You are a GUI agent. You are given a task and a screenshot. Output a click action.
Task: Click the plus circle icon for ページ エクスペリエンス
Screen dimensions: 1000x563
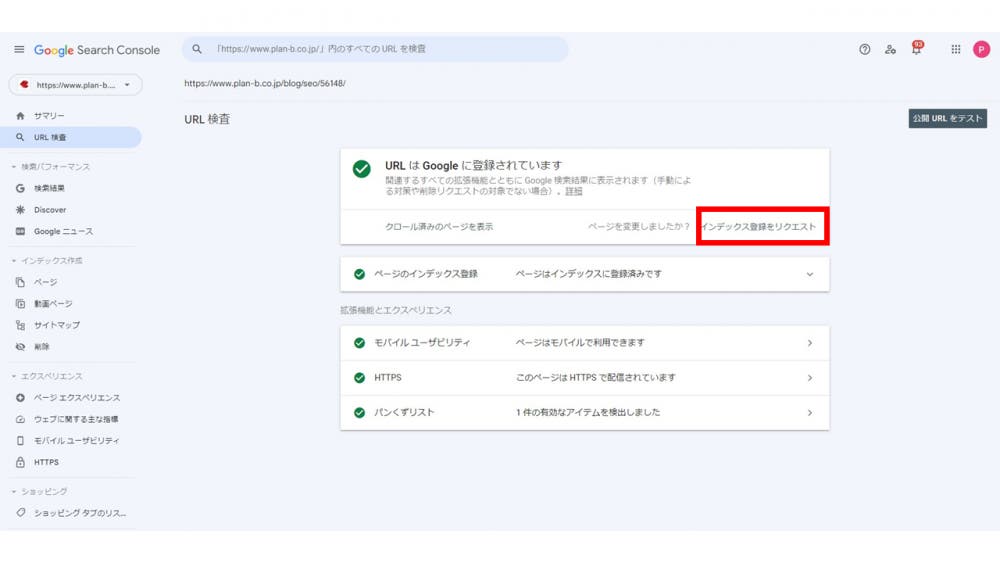pyautogui.click(x=20, y=397)
